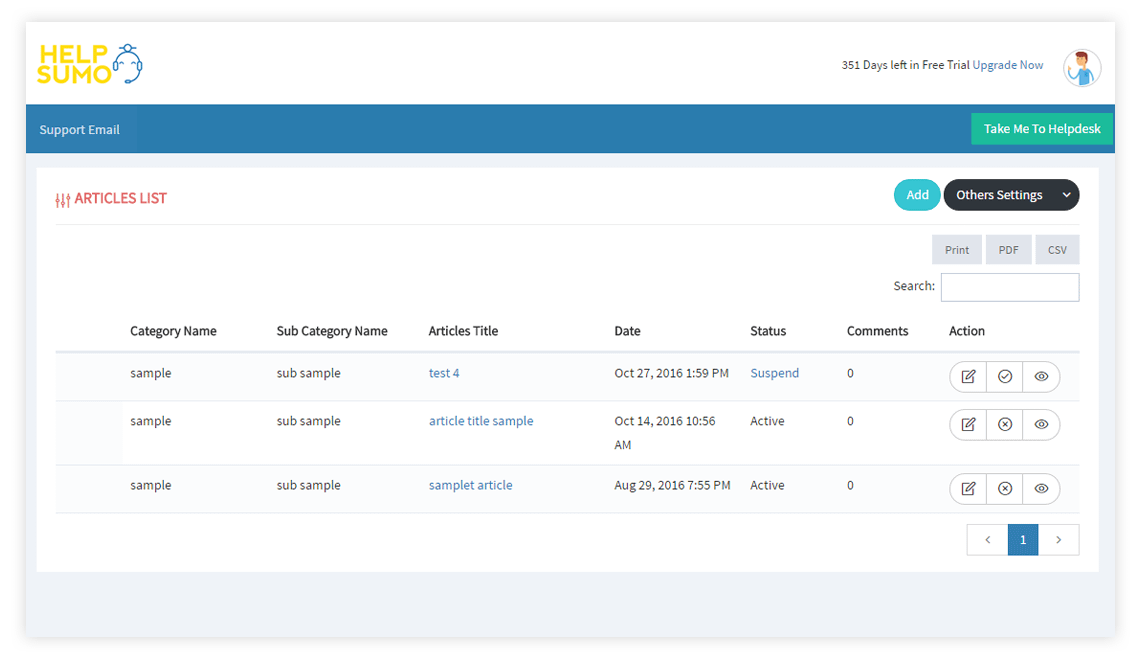Click the free trial days left text
Image resolution: width=1138 pixels, height=661 pixels.
[x=905, y=65]
